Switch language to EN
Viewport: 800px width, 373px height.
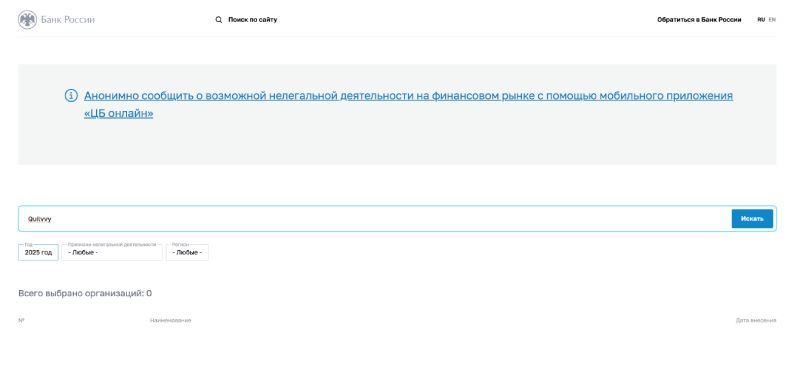pyautogui.click(x=772, y=20)
